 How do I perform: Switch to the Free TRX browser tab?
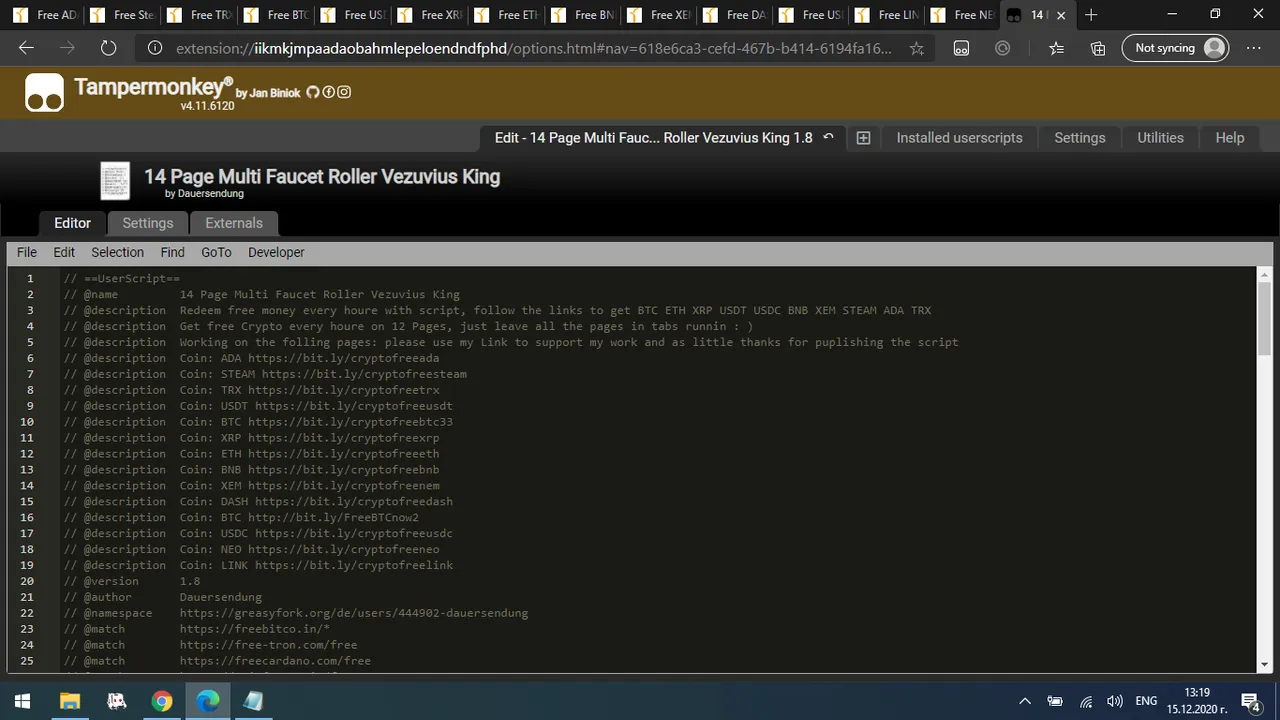[200, 15]
